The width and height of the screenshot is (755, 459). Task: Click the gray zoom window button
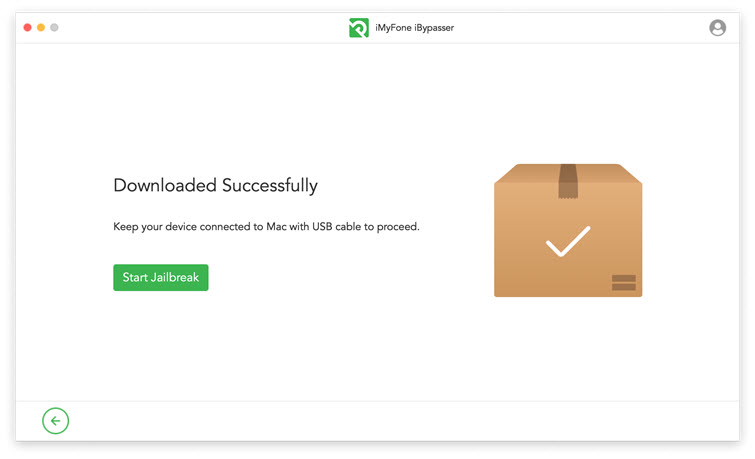55,27
